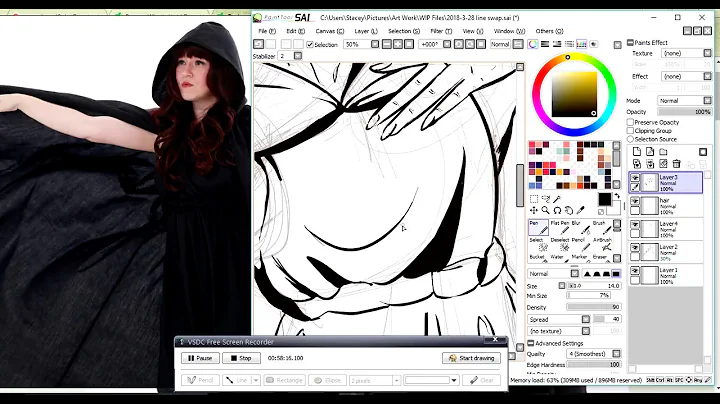Hide the hair layer with eye icon
The image size is (720, 404).
click(635, 201)
